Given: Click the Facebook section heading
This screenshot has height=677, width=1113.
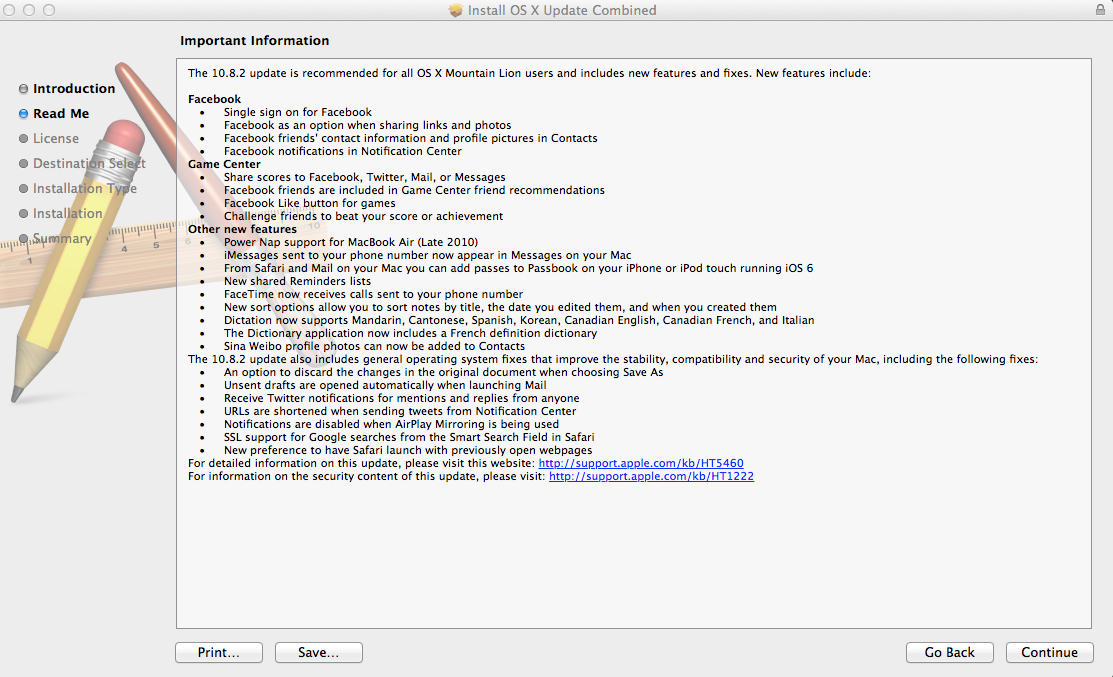Looking at the screenshot, I should coord(214,99).
